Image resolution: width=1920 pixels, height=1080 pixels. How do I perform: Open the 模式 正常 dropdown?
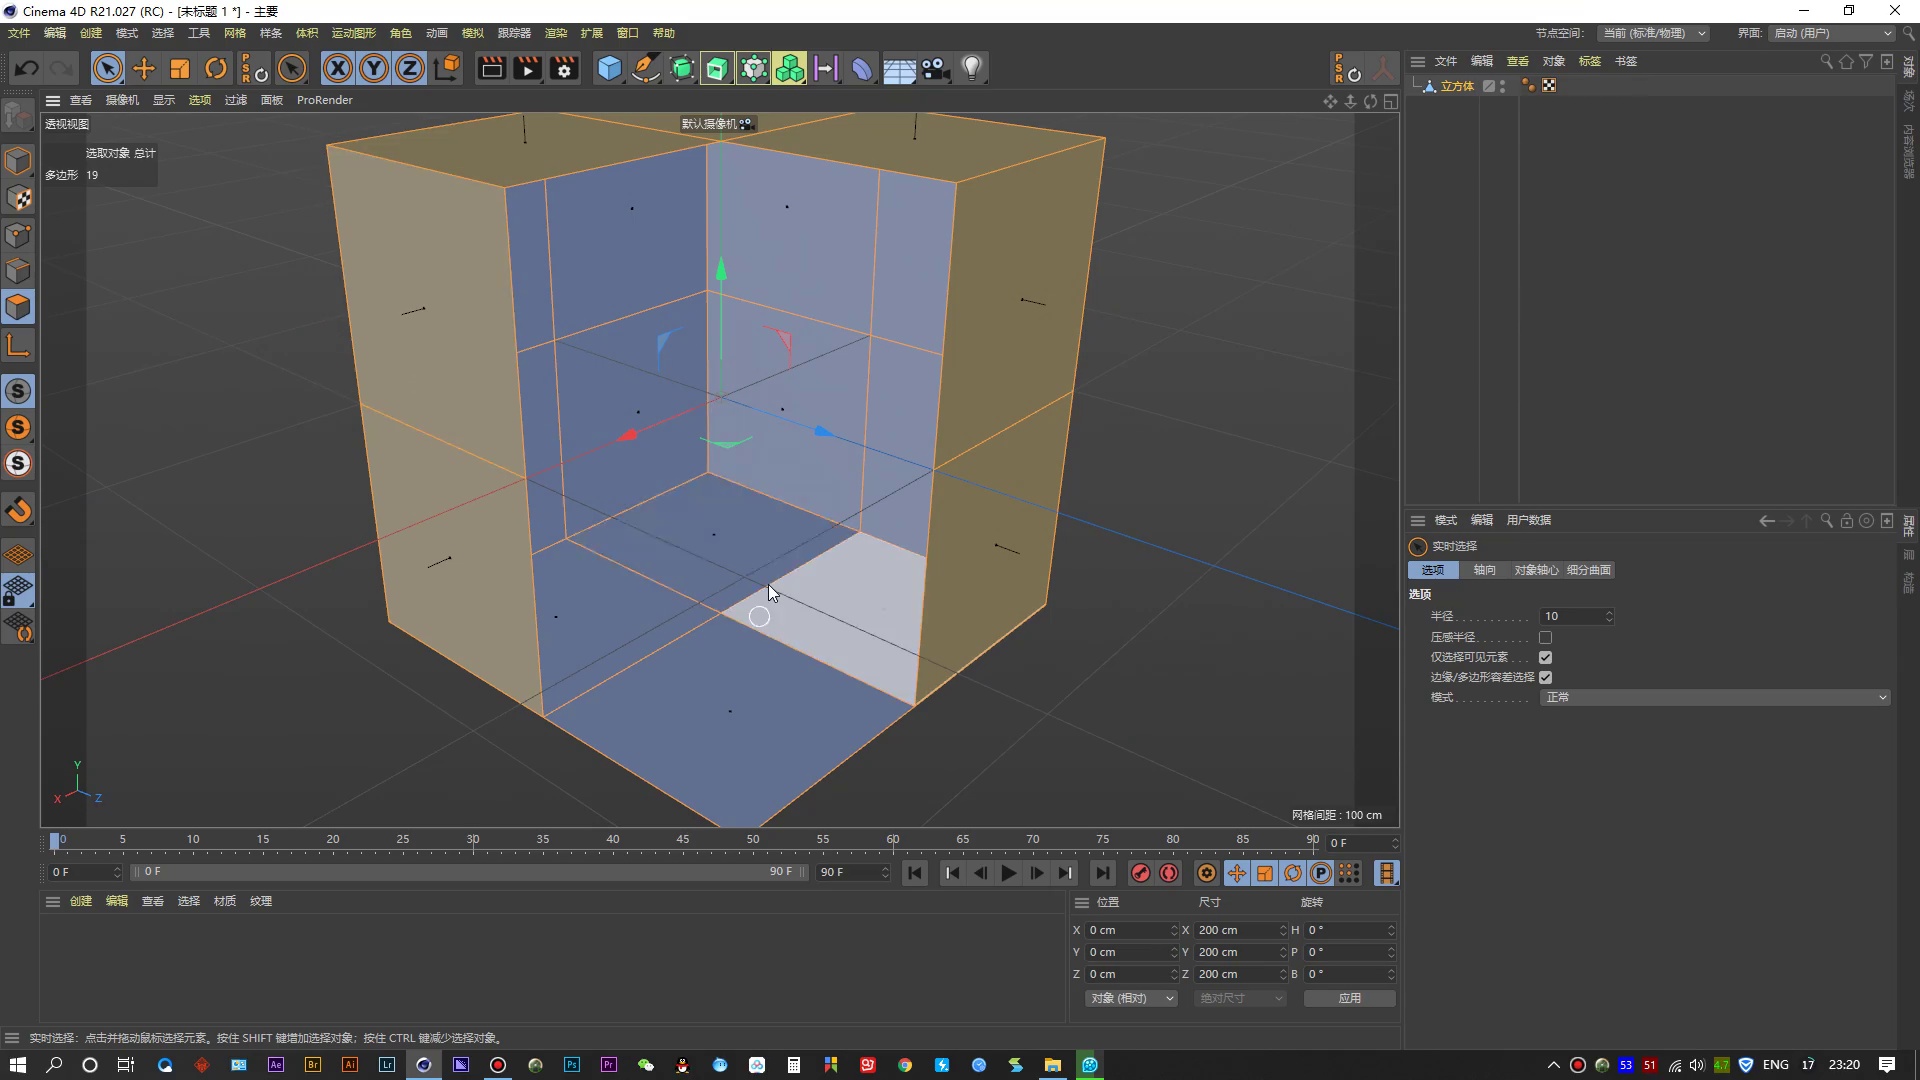click(1715, 697)
